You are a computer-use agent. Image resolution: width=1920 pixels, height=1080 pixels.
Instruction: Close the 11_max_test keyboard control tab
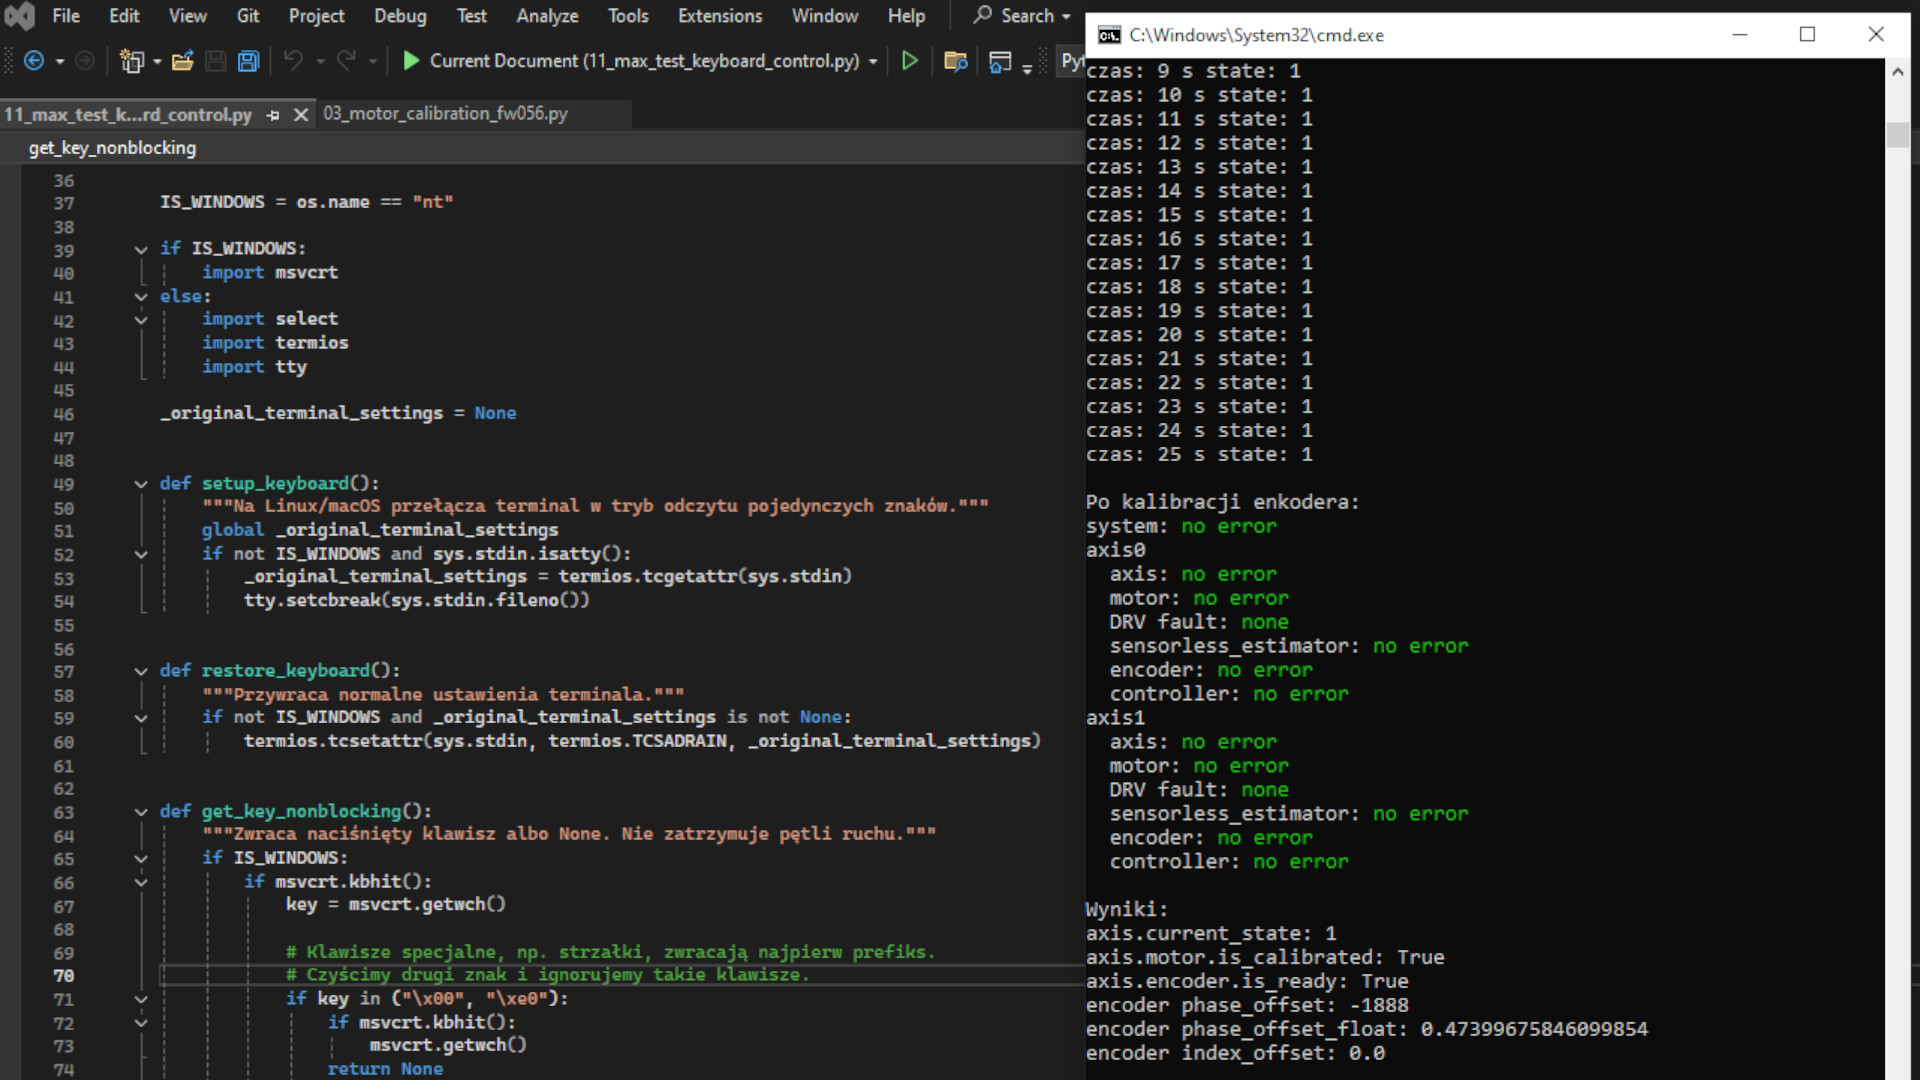(300, 116)
